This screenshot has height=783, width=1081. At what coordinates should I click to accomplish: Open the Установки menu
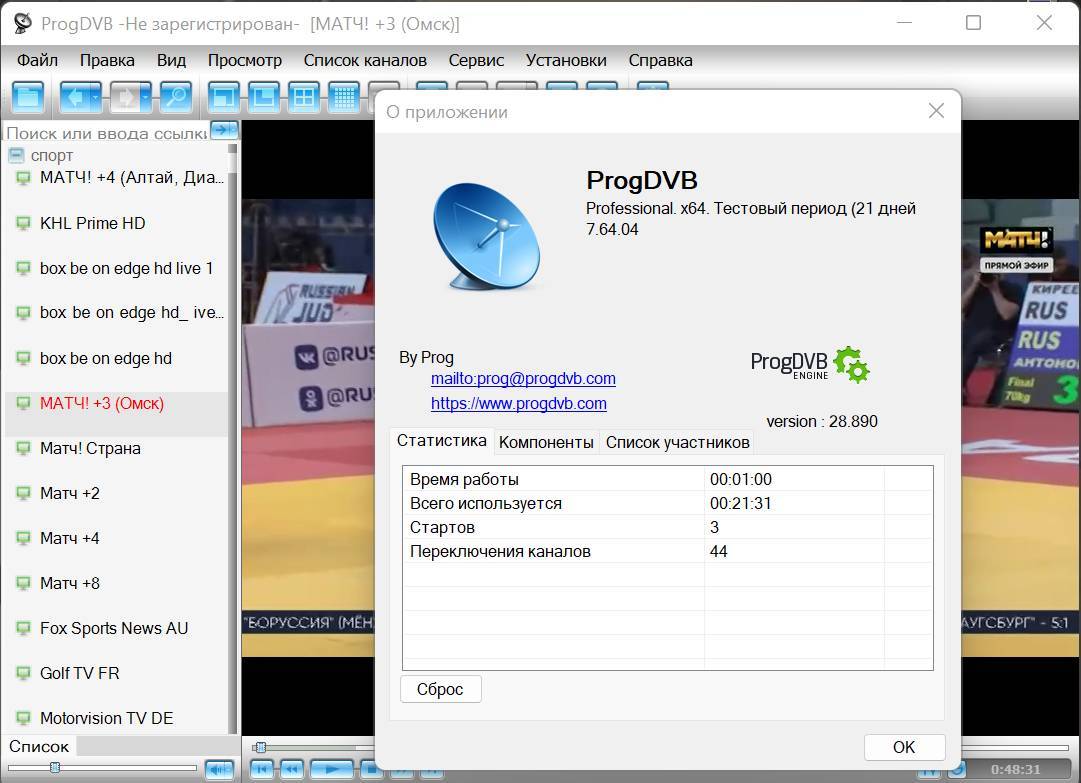(566, 61)
